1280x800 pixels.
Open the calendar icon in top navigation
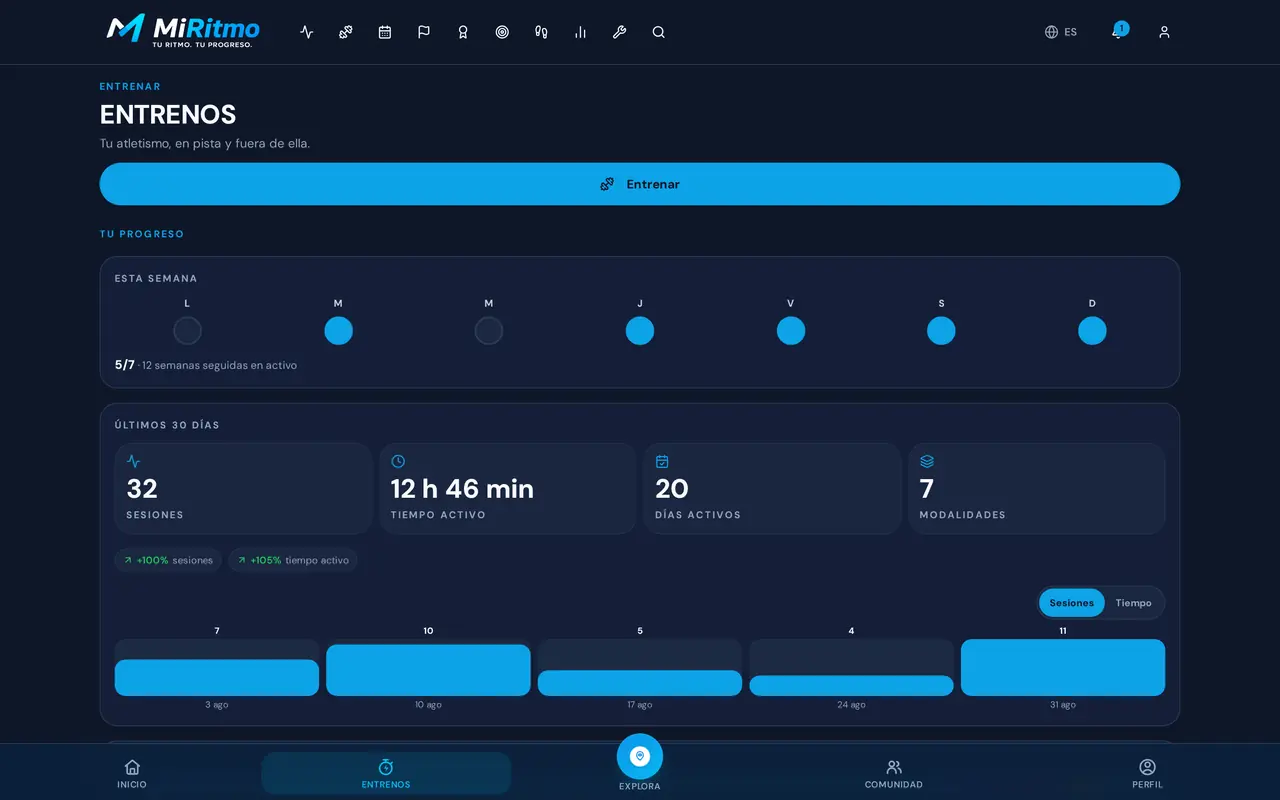[385, 32]
